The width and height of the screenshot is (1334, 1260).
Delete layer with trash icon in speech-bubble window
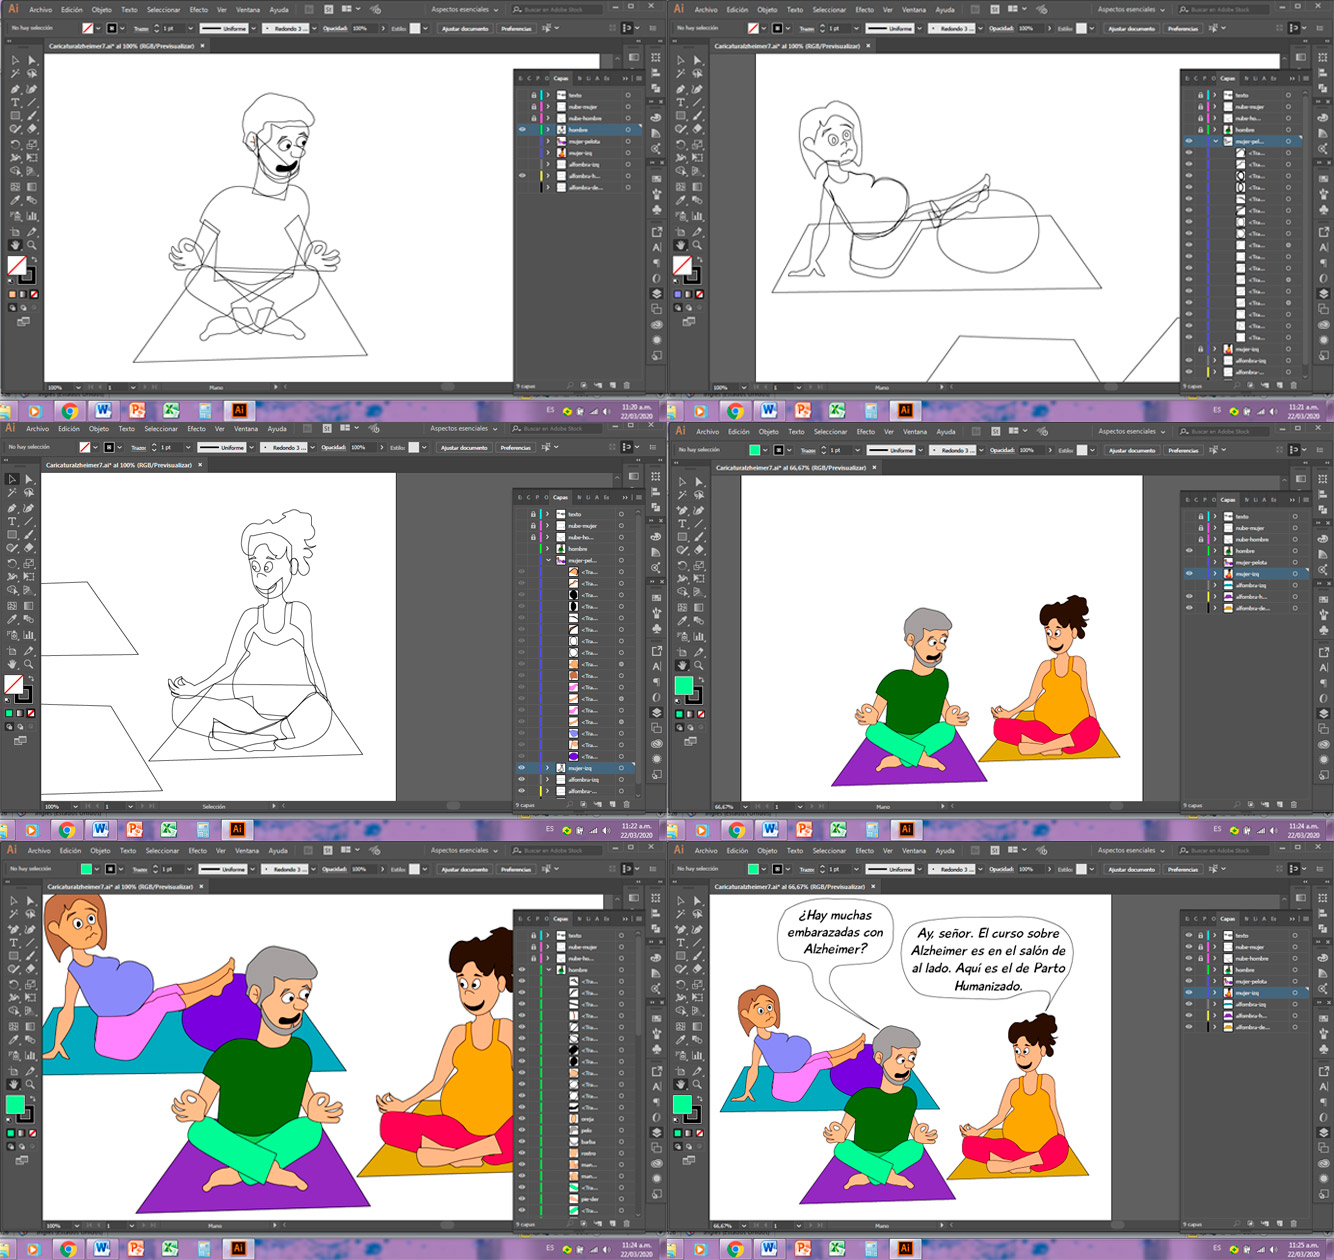coord(1293,1224)
